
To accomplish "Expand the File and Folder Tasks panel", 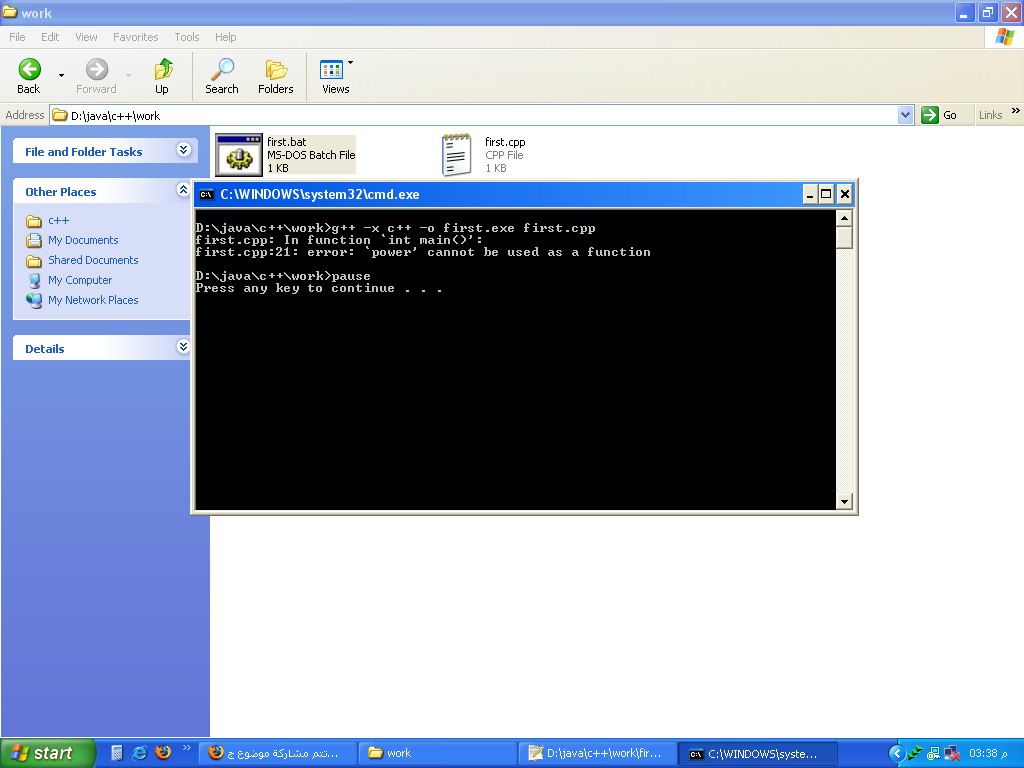I will click(x=184, y=150).
